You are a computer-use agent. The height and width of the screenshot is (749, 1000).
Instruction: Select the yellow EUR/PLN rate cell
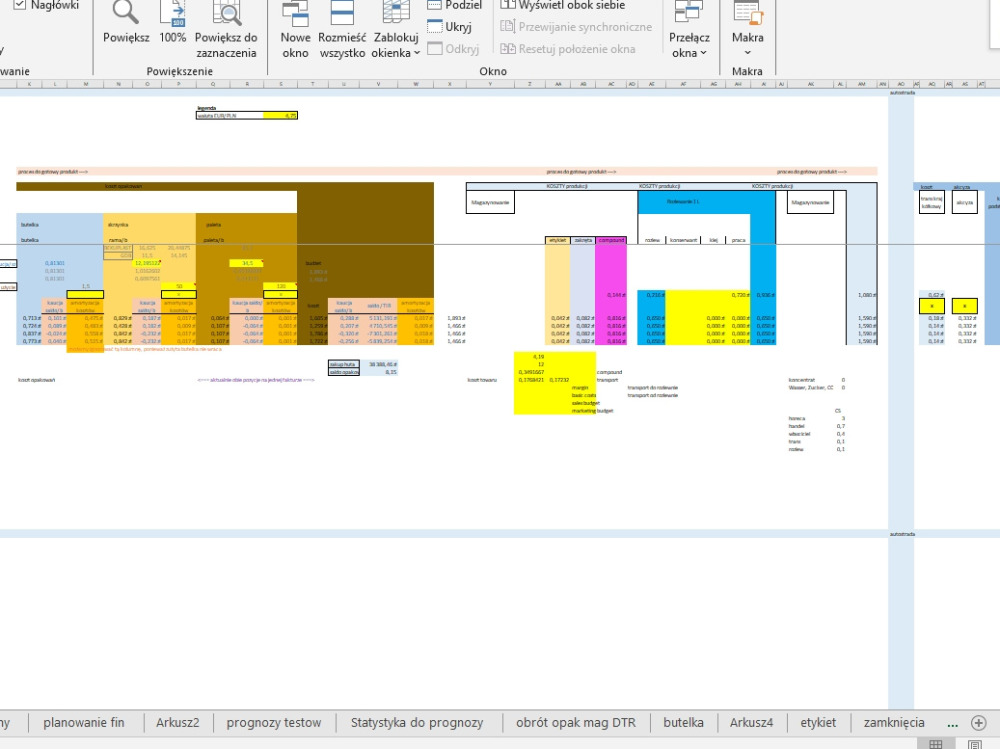pyautogui.click(x=280, y=115)
